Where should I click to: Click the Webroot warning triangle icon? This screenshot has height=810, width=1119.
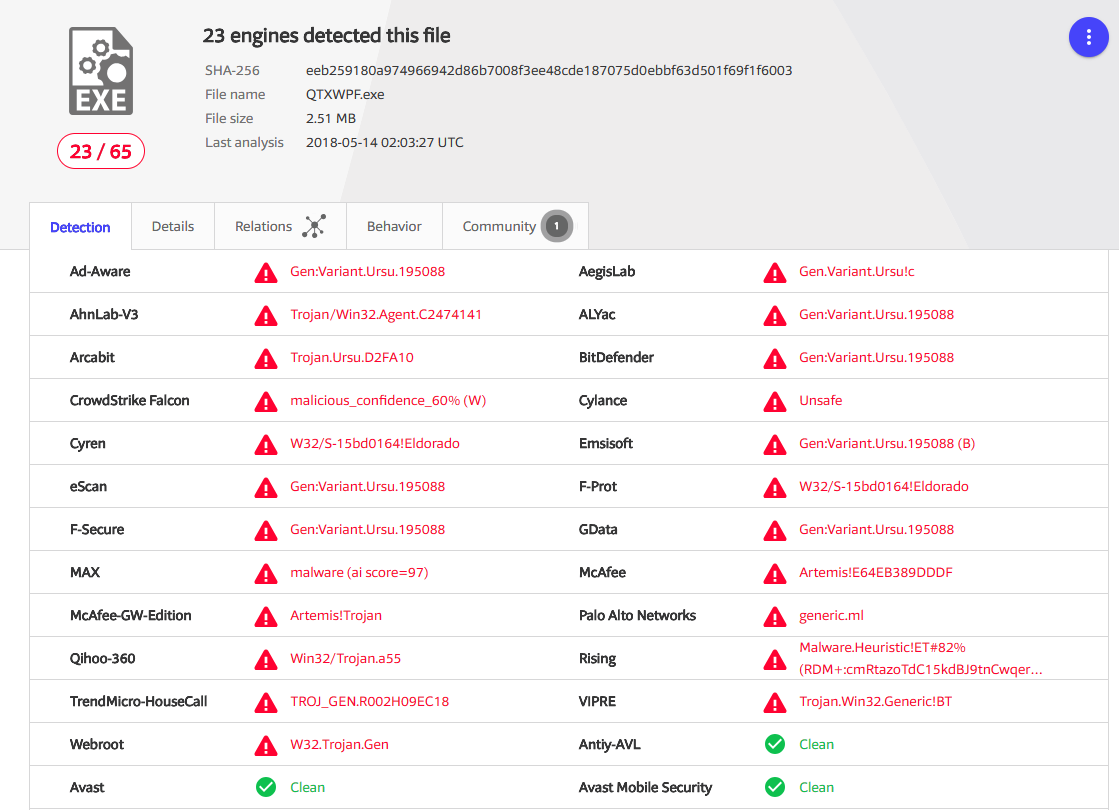click(x=266, y=745)
